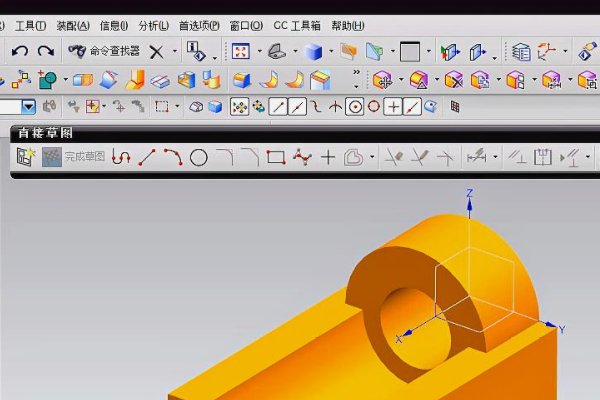Open the 分析(L) menu
This screenshot has height=400, width=600.
154,25
